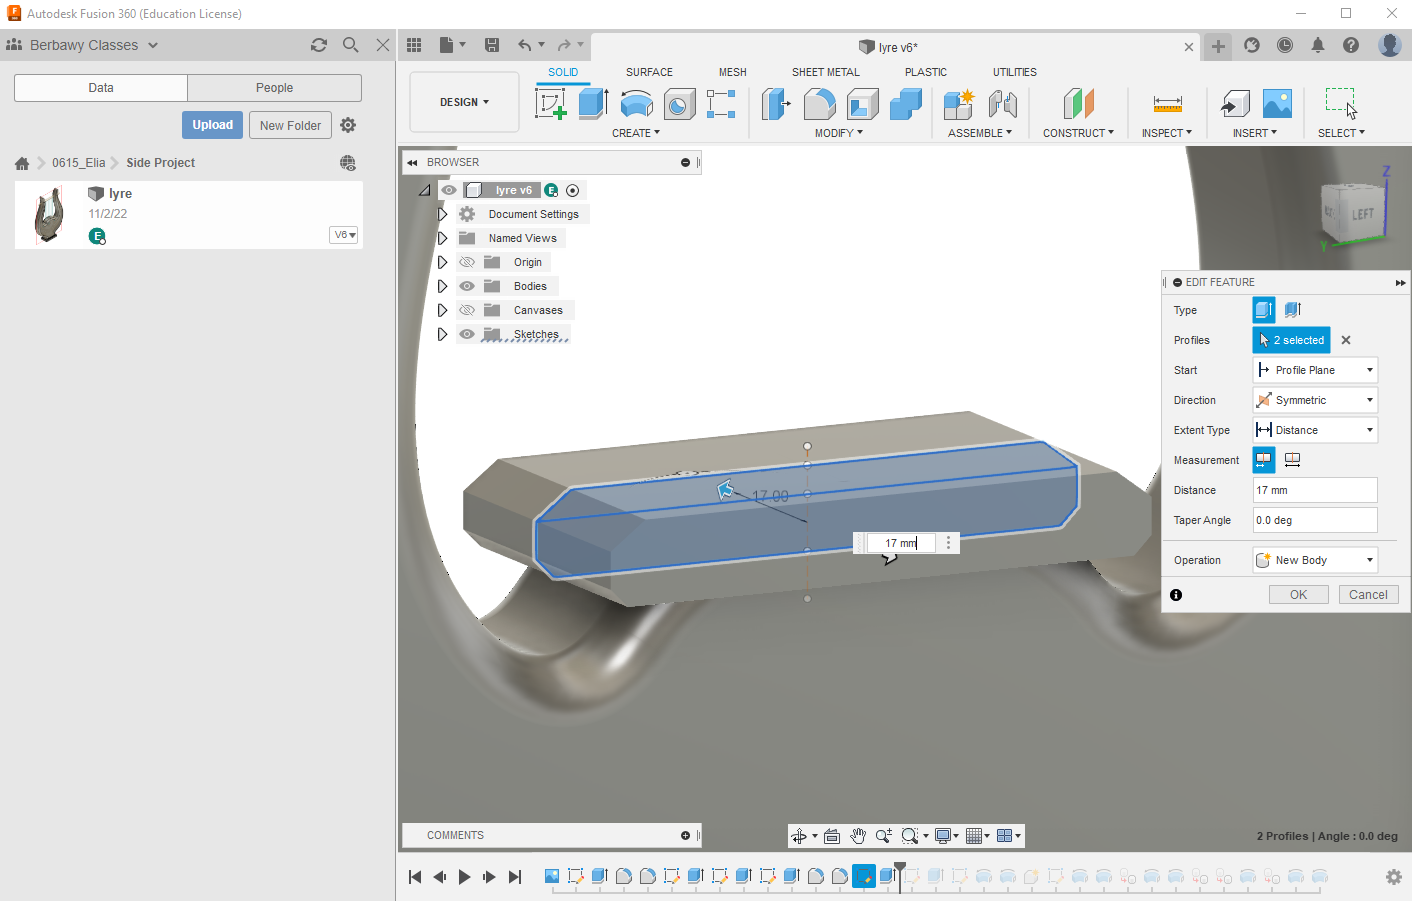1412x901 pixels.
Task: Choose the Revolve tool icon
Action: (636, 103)
